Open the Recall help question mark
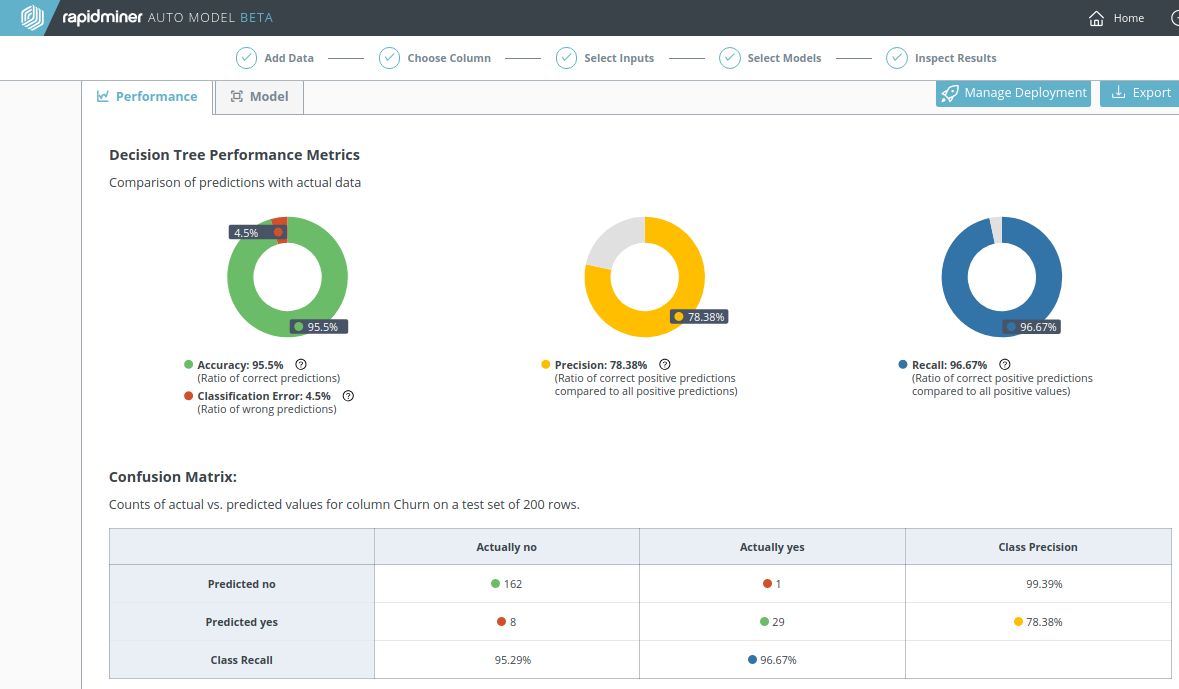 [1005, 365]
